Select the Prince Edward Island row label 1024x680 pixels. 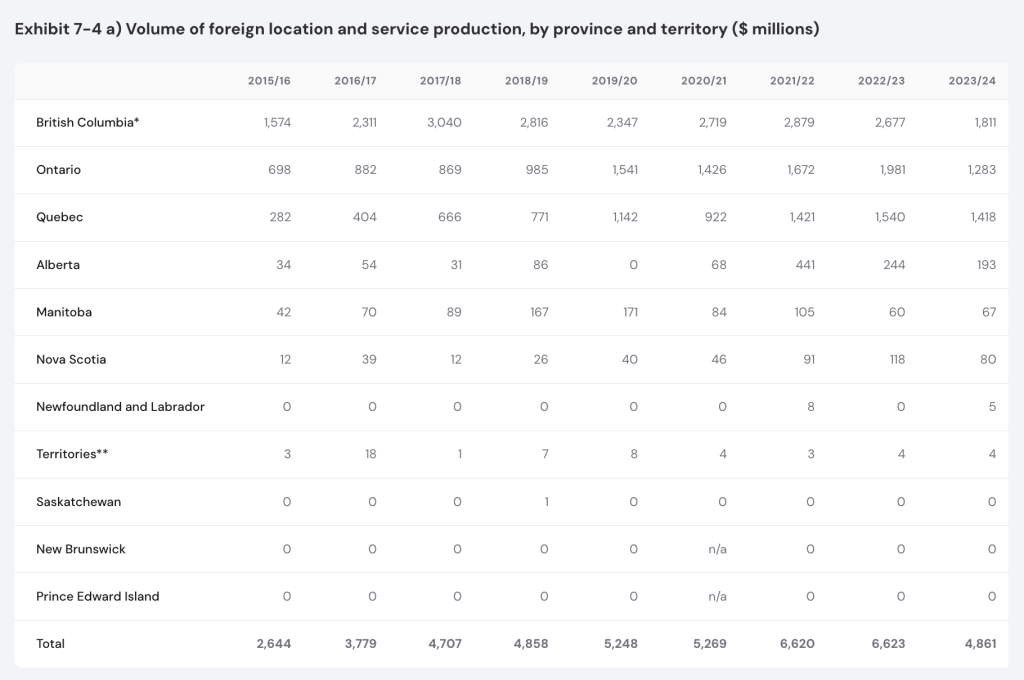pos(97,596)
